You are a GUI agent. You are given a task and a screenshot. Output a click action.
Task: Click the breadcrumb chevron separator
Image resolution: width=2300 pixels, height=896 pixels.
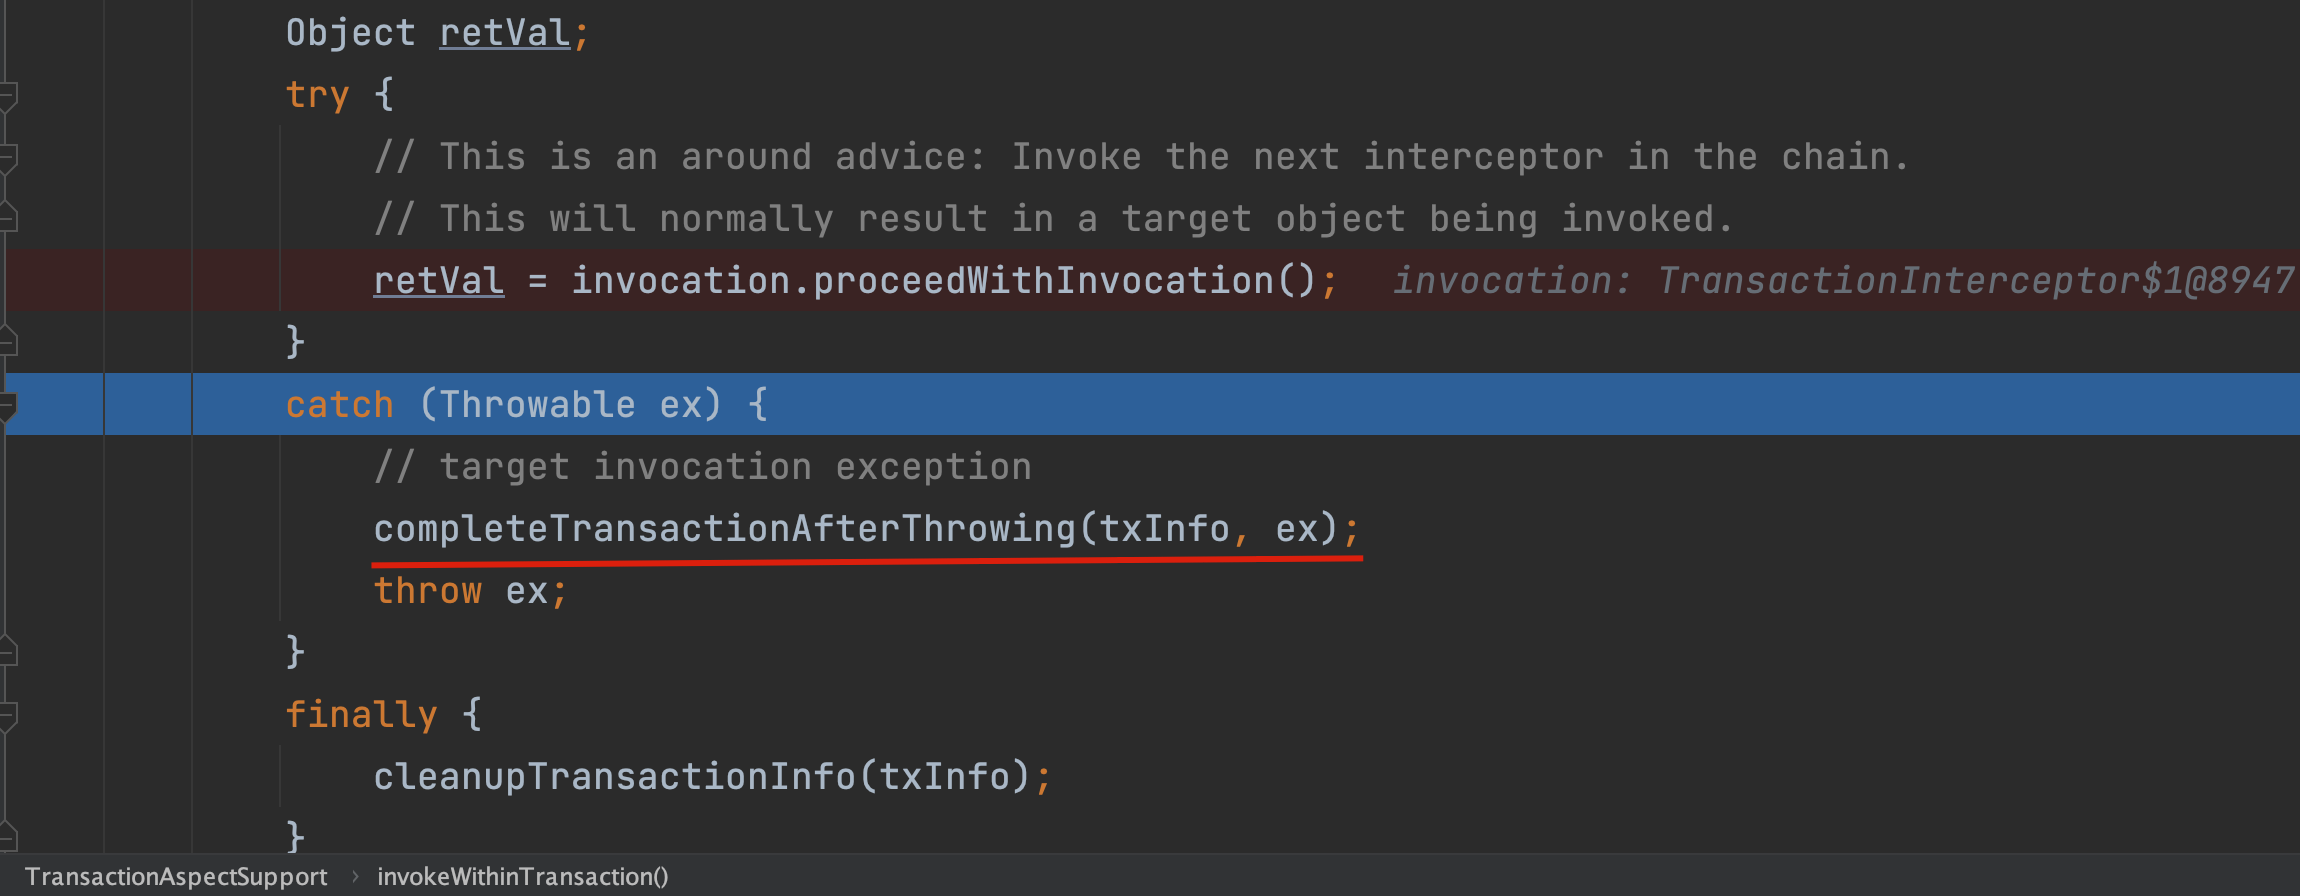point(354,877)
